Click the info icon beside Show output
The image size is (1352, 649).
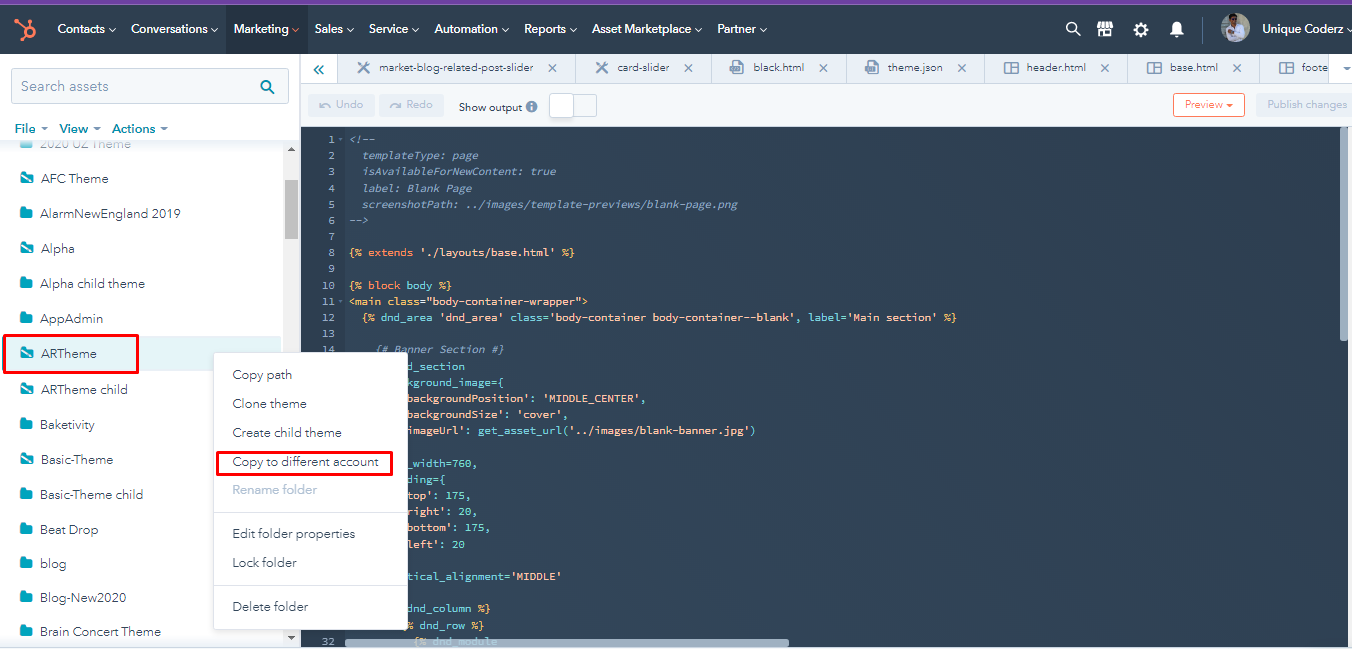[x=532, y=107]
